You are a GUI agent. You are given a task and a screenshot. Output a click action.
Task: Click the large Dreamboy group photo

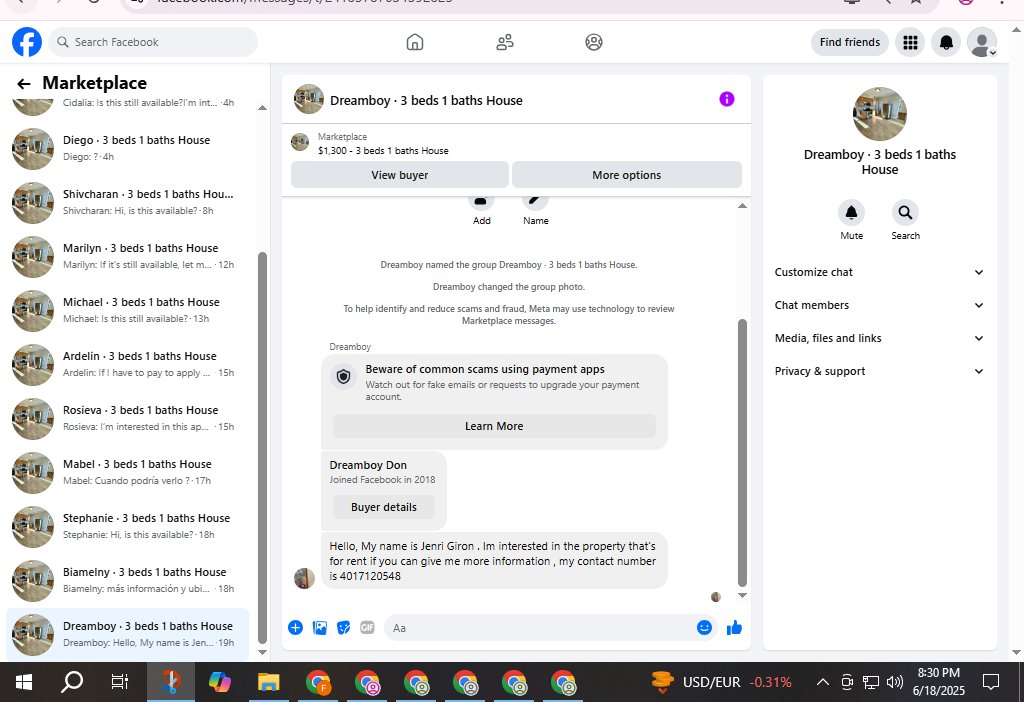click(880, 114)
